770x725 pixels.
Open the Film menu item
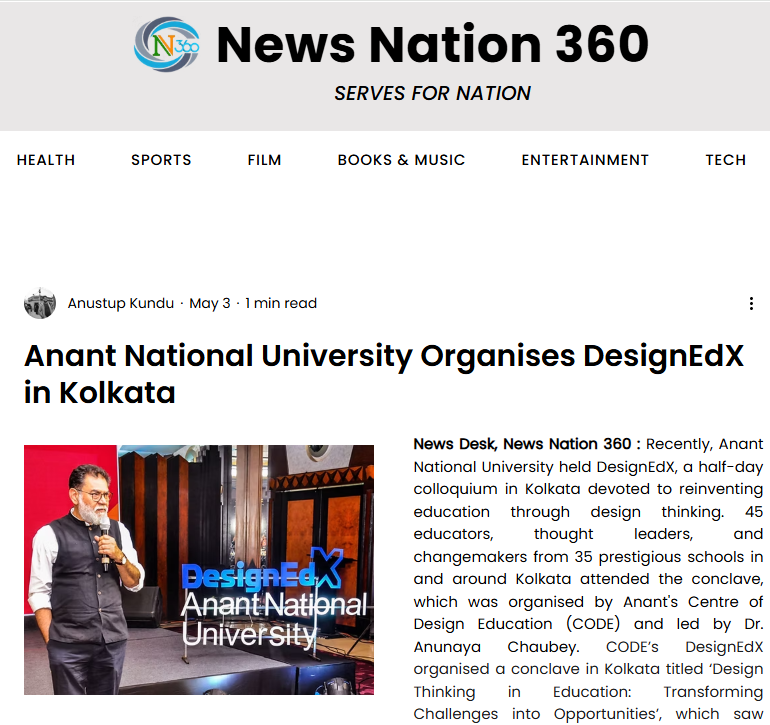pyautogui.click(x=264, y=160)
